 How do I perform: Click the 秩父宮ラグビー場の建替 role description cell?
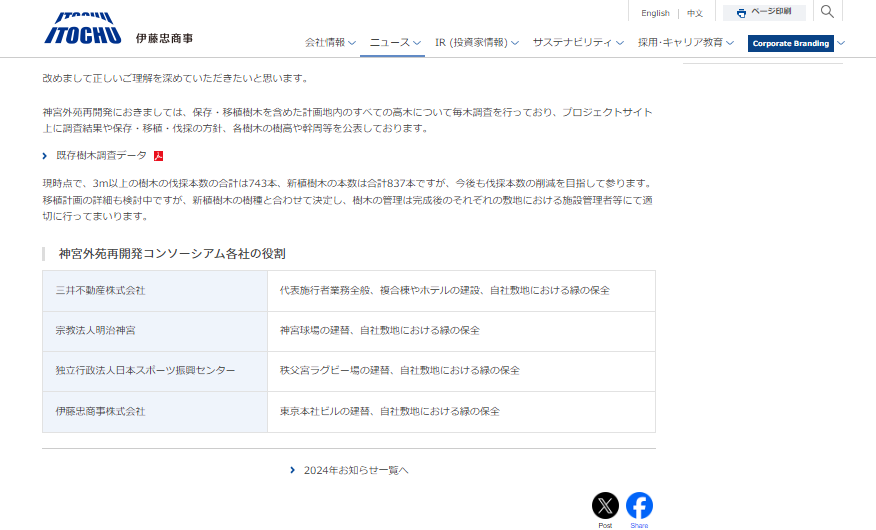tap(461, 371)
